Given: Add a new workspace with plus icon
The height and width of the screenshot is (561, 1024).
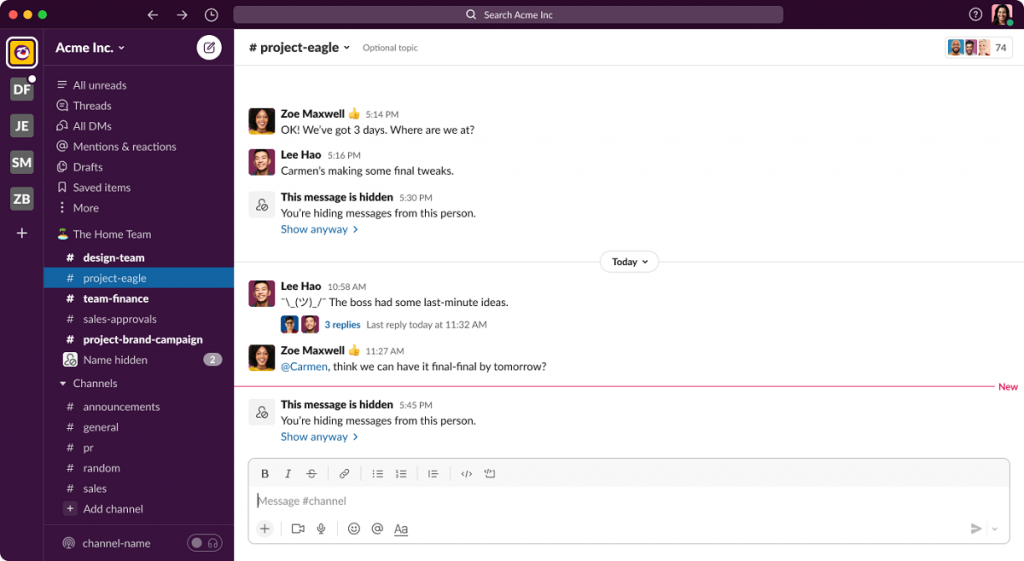Looking at the screenshot, I should point(22,233).
